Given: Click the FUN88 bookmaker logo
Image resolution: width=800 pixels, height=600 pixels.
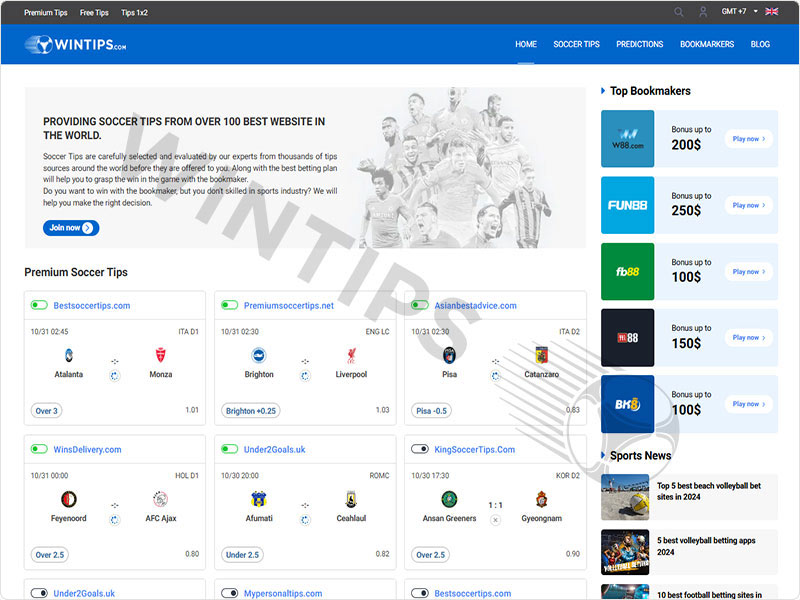Looking at the screenshot, I should 627,205.
